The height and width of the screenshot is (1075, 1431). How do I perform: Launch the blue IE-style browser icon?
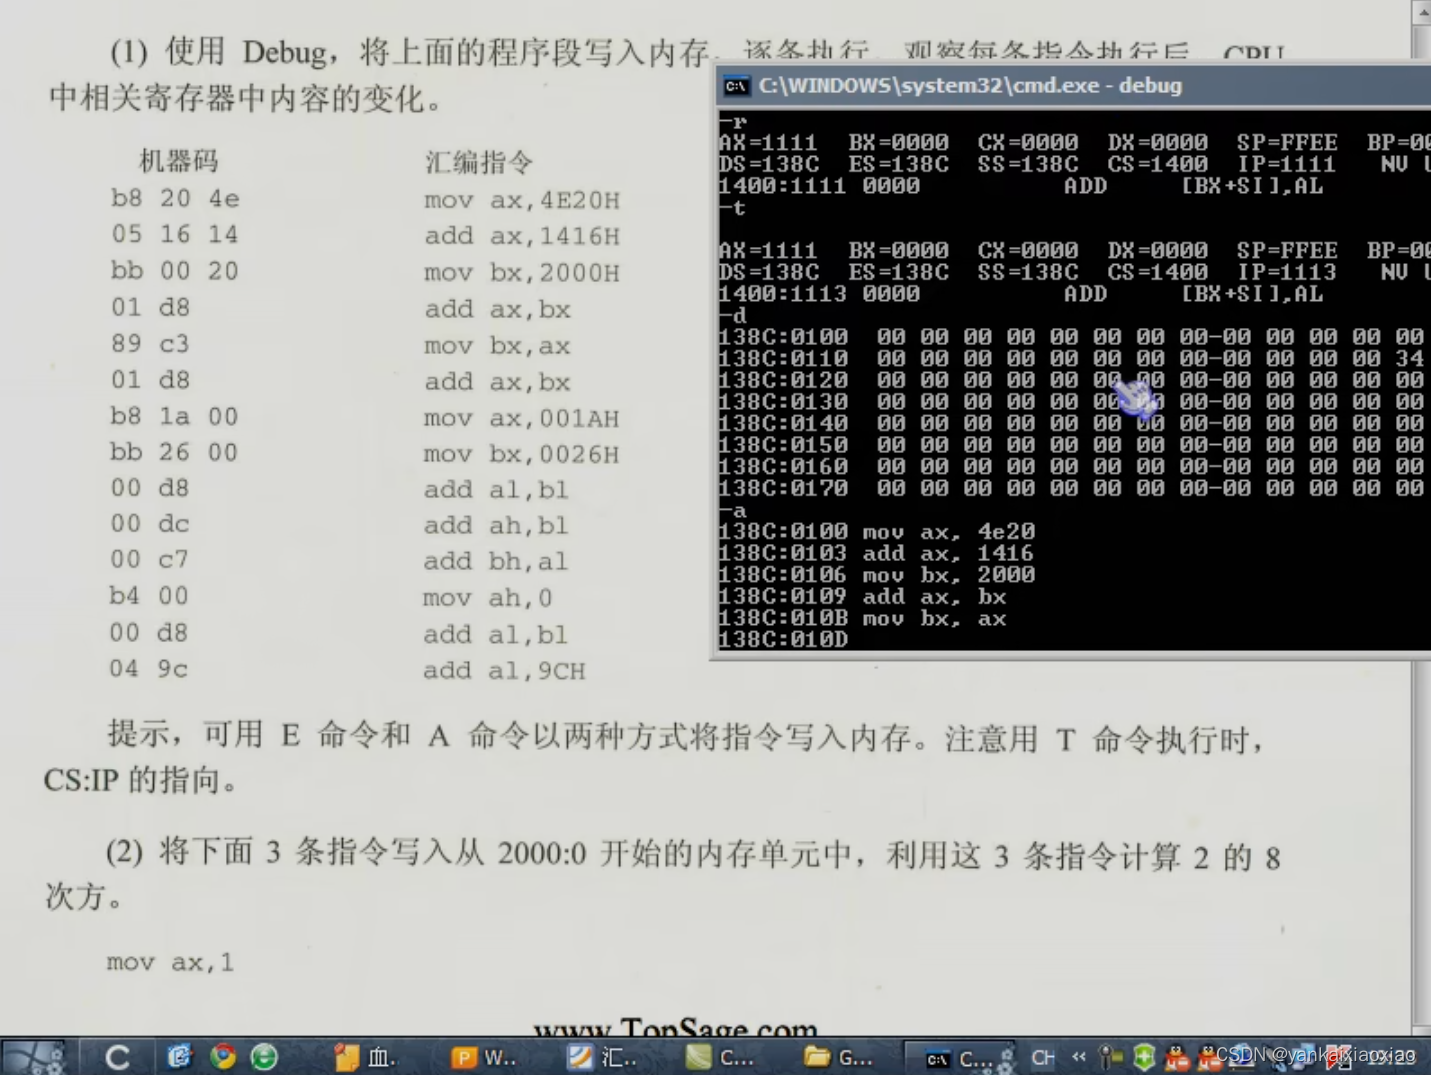pos(178,1056)
